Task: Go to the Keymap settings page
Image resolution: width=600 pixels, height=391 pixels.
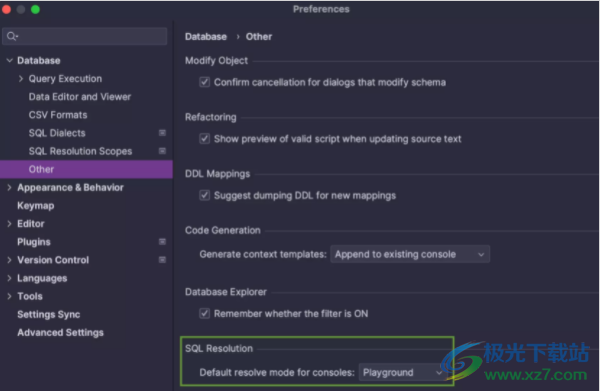Action: tap(36, 205)
